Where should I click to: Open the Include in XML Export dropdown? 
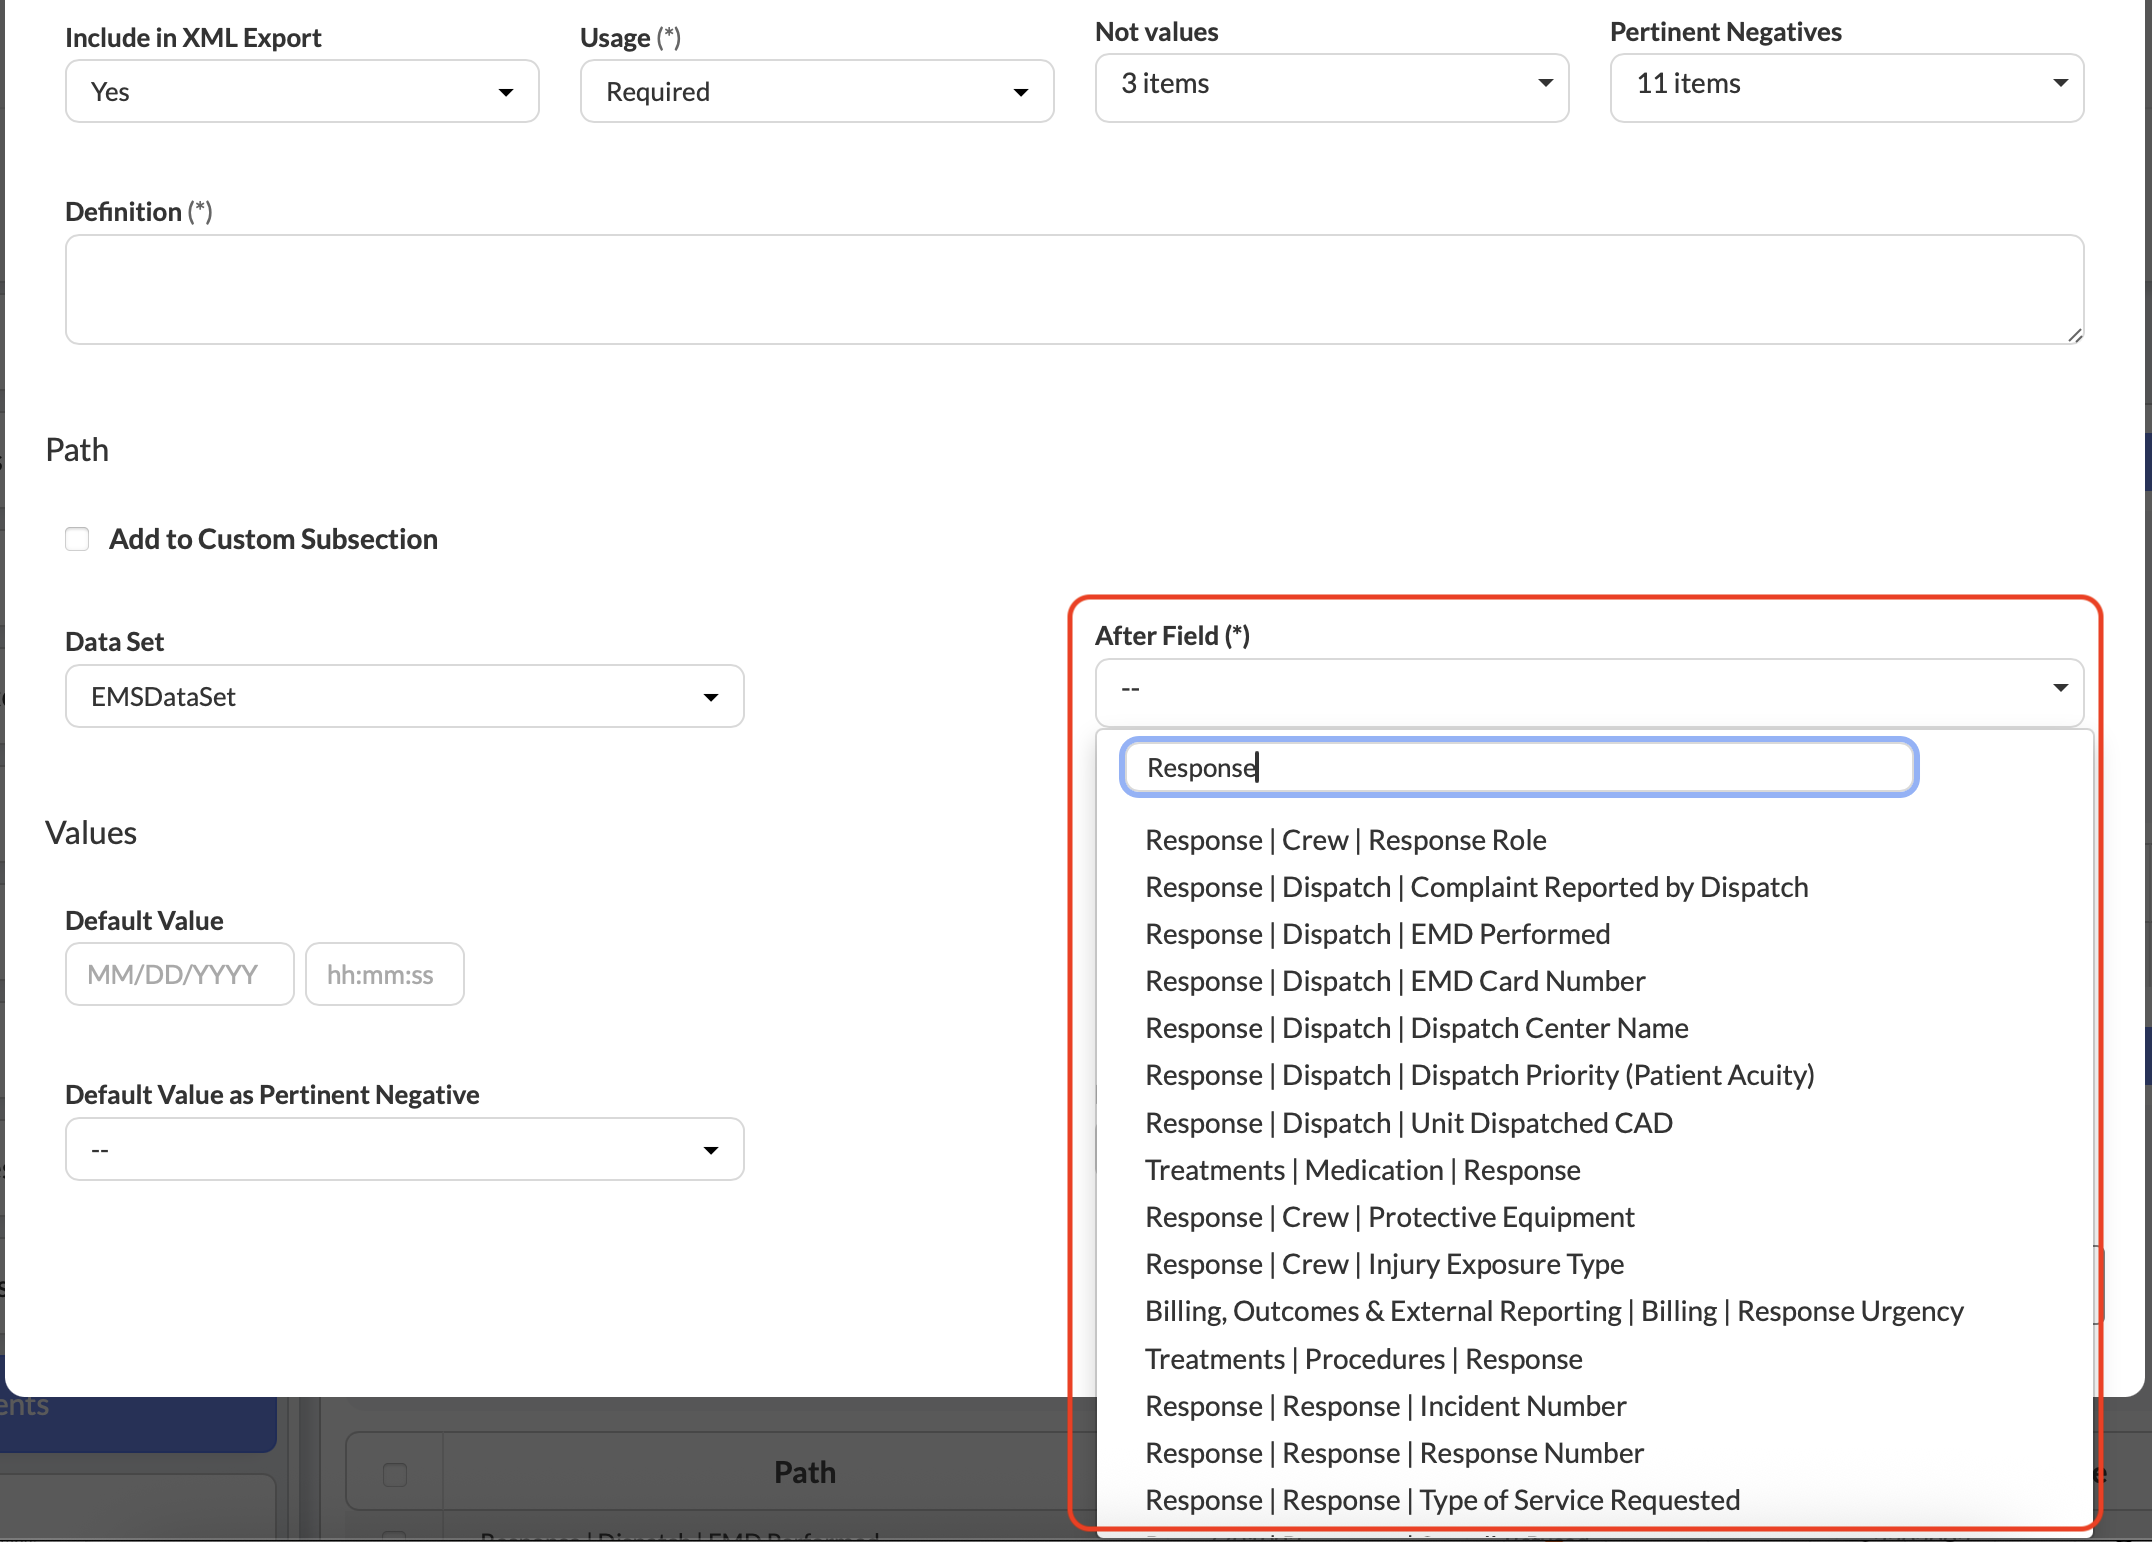coord(302,92)
